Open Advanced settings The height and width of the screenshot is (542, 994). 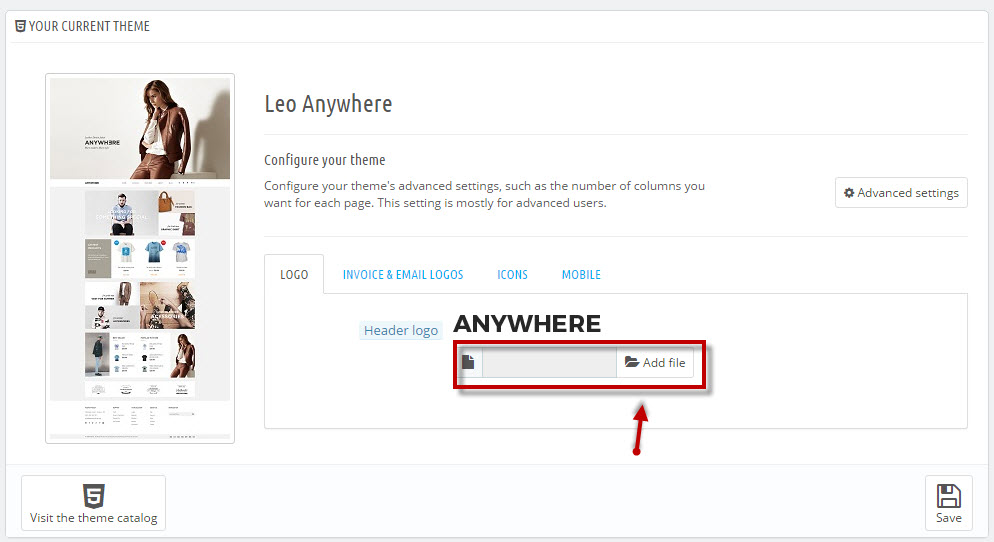(901, 193)
